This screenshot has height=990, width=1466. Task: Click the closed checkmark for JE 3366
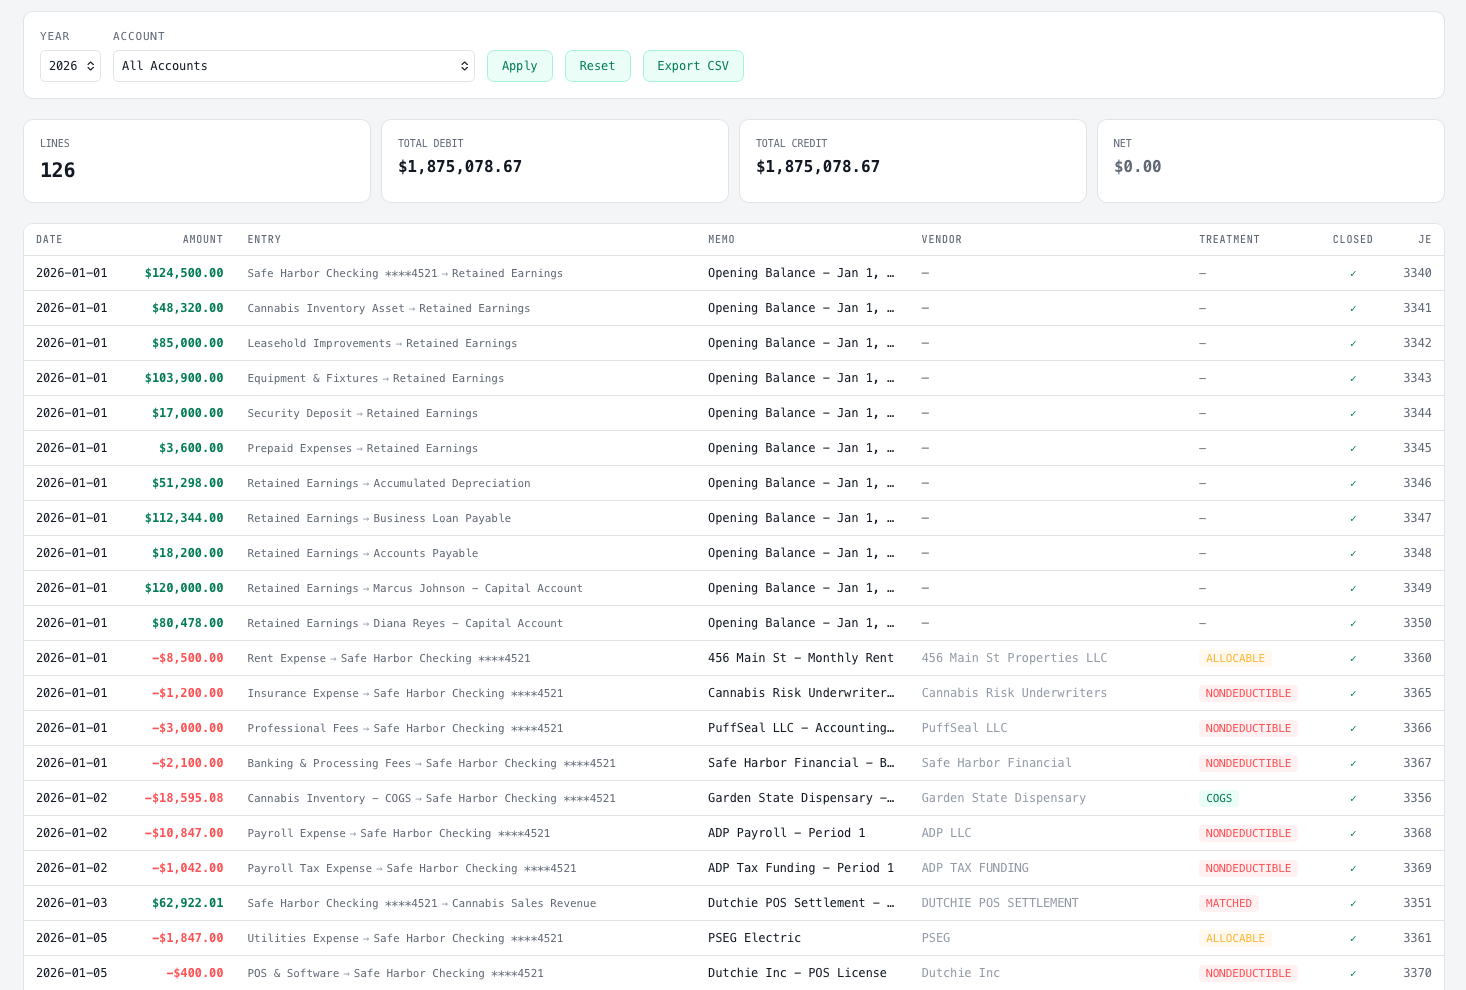[x=1353, y=729]
